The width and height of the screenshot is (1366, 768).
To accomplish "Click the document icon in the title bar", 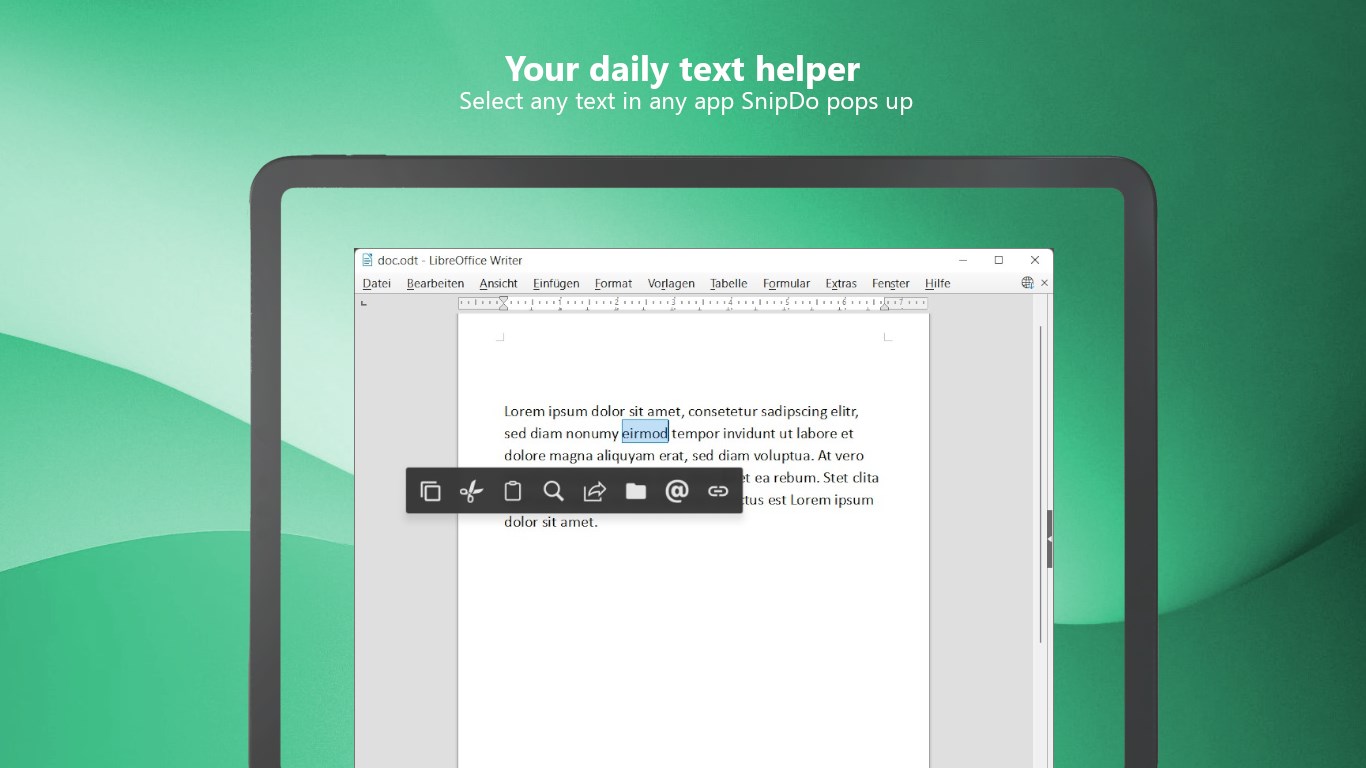I will pos(368,260).
